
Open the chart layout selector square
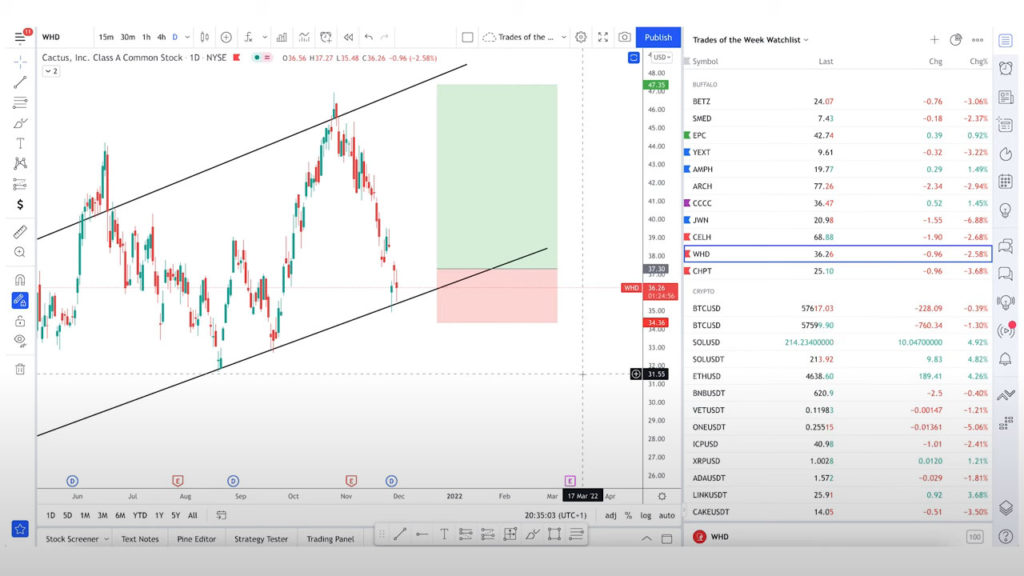coord(468,37)
